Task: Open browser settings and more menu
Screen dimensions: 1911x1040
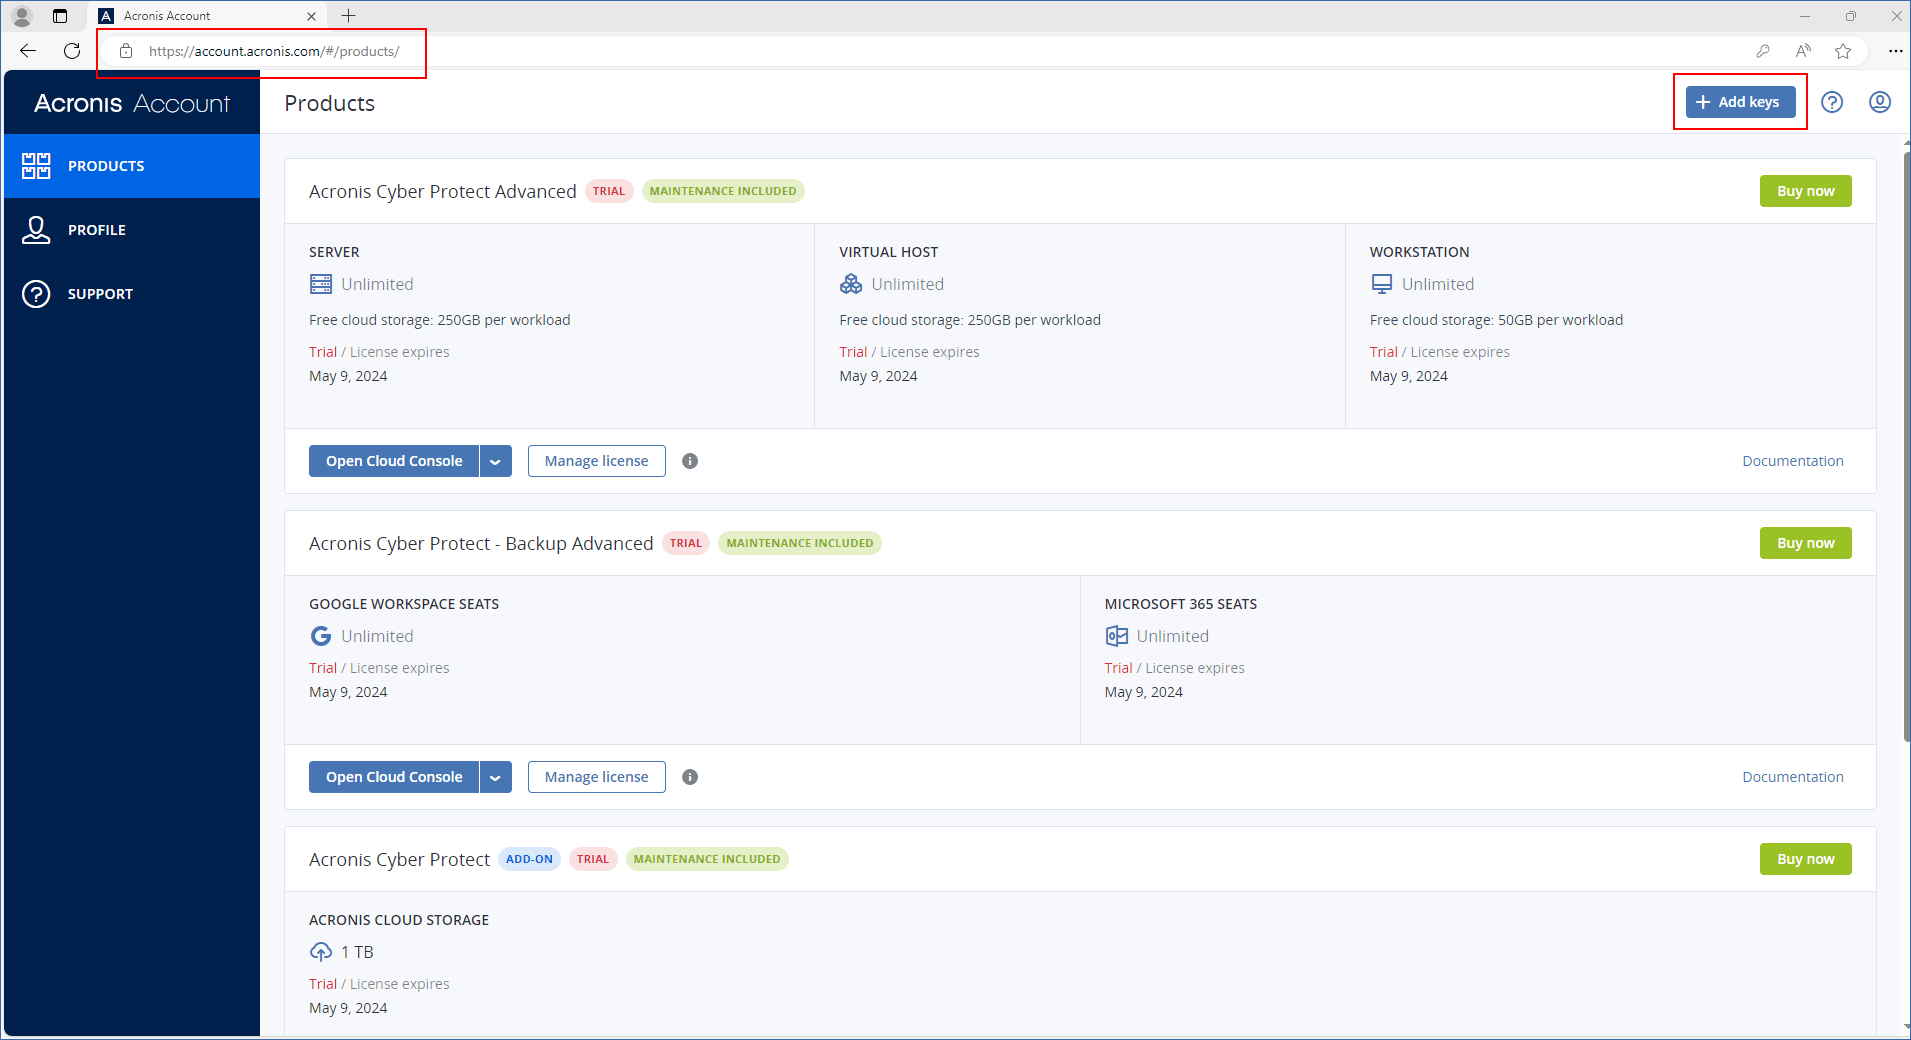Action: tap(1895, 51)
